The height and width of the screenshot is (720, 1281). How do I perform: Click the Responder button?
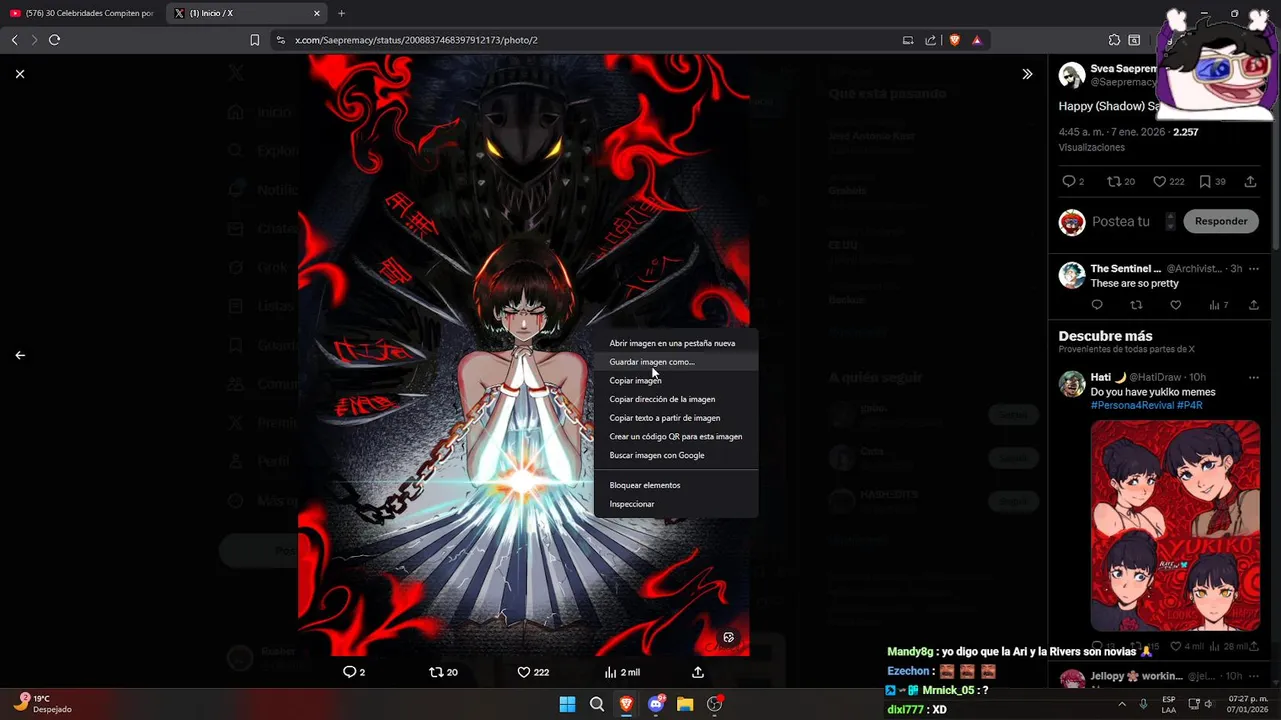coord(1221,221)
